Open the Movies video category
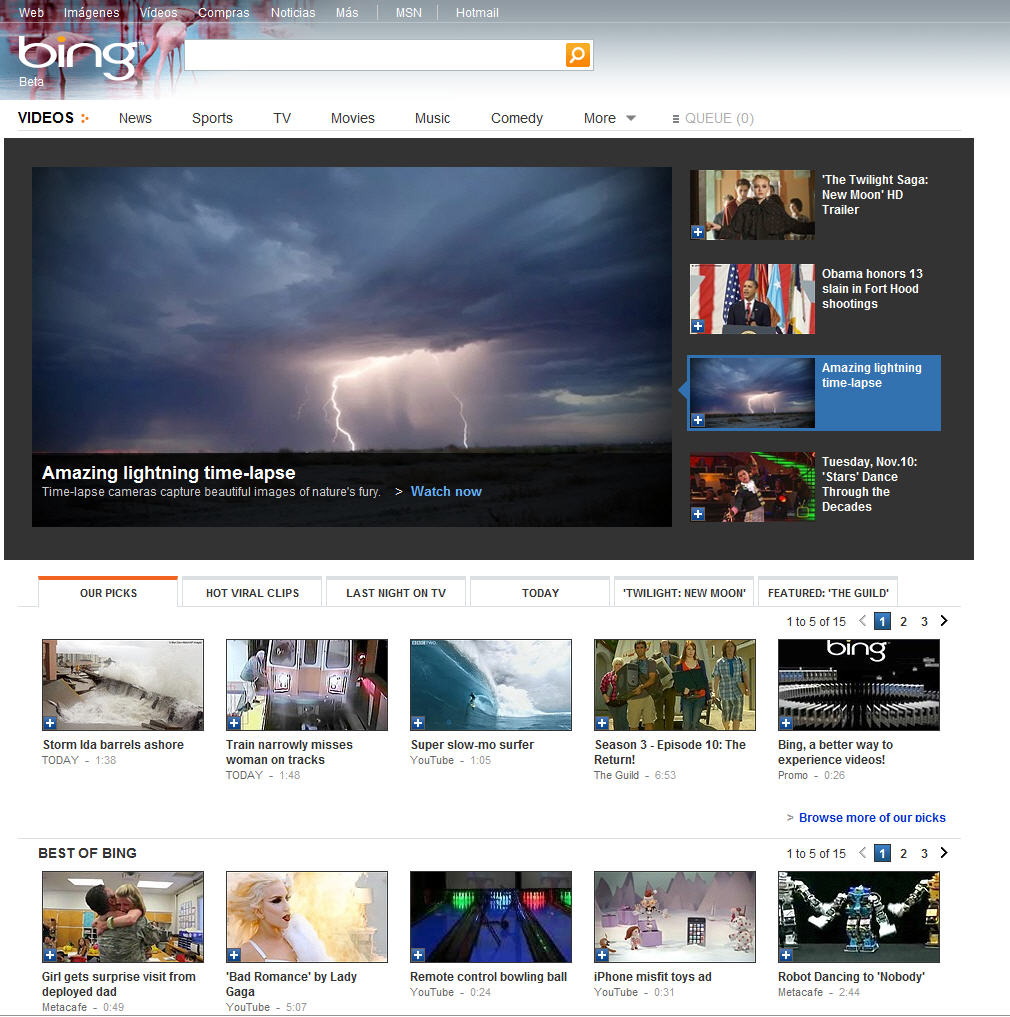1010x1017 pixels. [352, 119]
